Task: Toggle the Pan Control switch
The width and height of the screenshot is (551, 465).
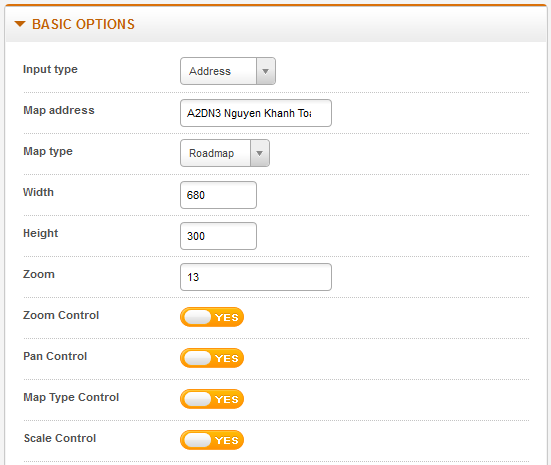Action: (212, 358)
